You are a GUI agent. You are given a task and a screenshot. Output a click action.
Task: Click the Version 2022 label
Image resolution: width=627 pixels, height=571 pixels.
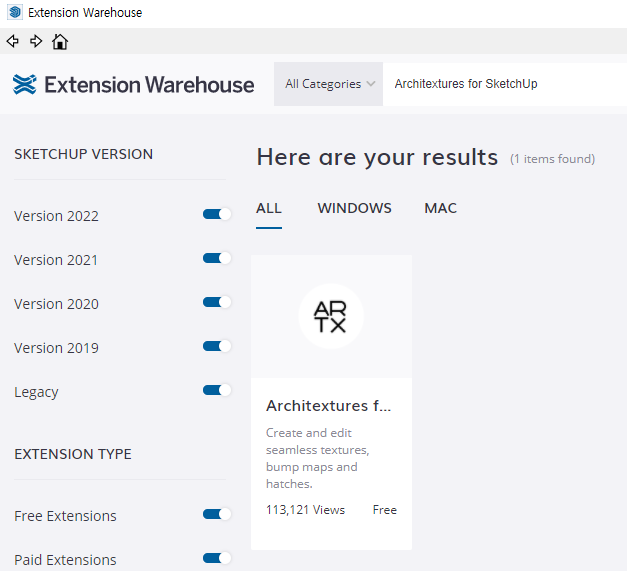pos(56,216)
